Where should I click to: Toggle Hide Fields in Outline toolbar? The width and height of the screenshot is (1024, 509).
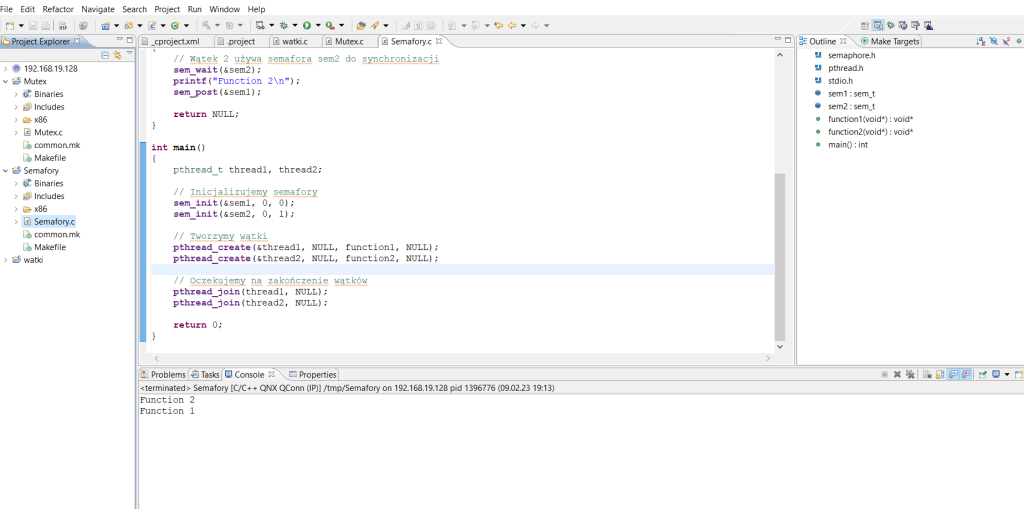(x=992, y=41)
